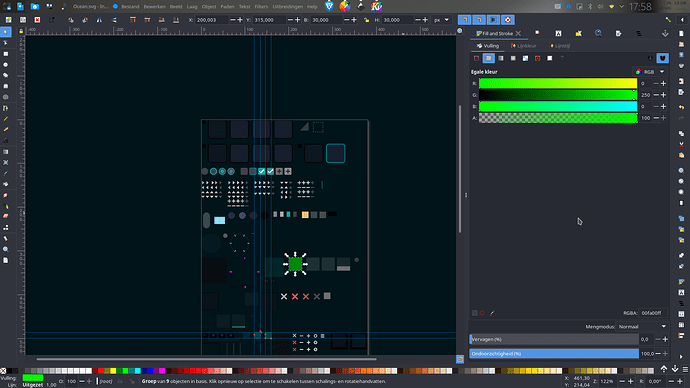Rotate selection 90° clockwise

coord(85,20)
